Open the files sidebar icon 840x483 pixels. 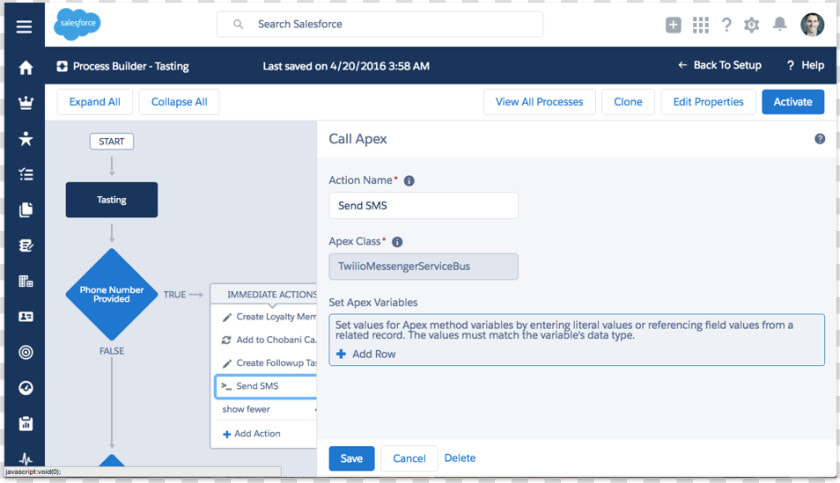click(x=25, y=209)
